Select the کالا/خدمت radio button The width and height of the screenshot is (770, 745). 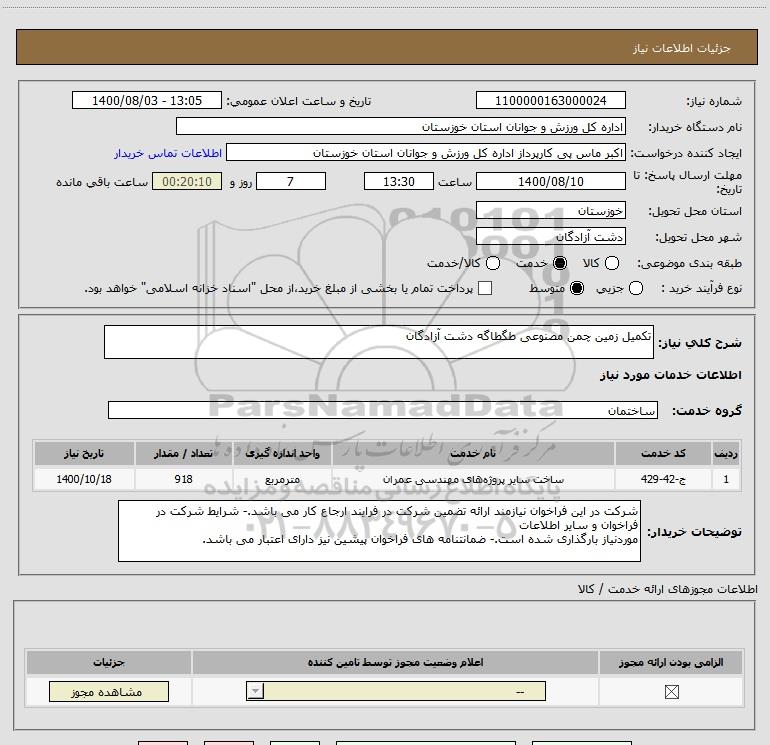(x=493, y=263)
